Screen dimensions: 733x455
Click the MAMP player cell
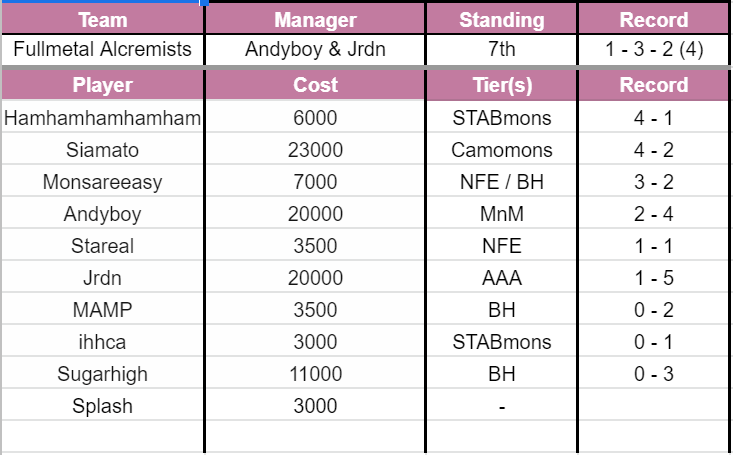102,310
